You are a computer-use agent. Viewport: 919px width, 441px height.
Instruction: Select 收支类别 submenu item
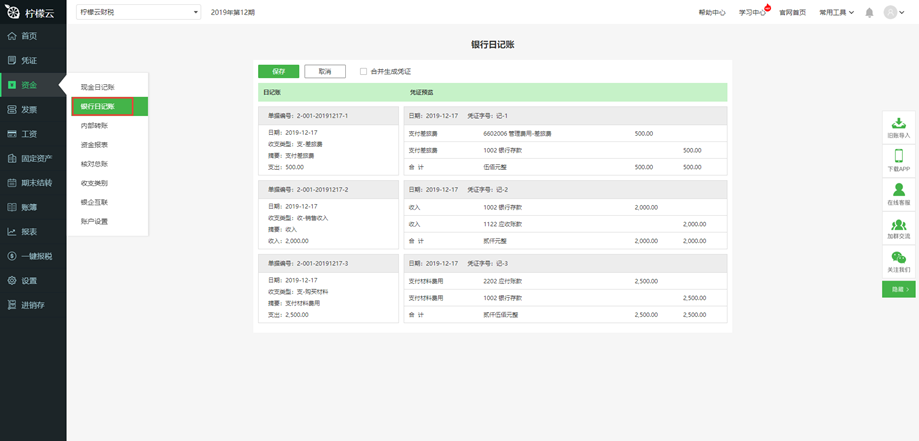94,183
